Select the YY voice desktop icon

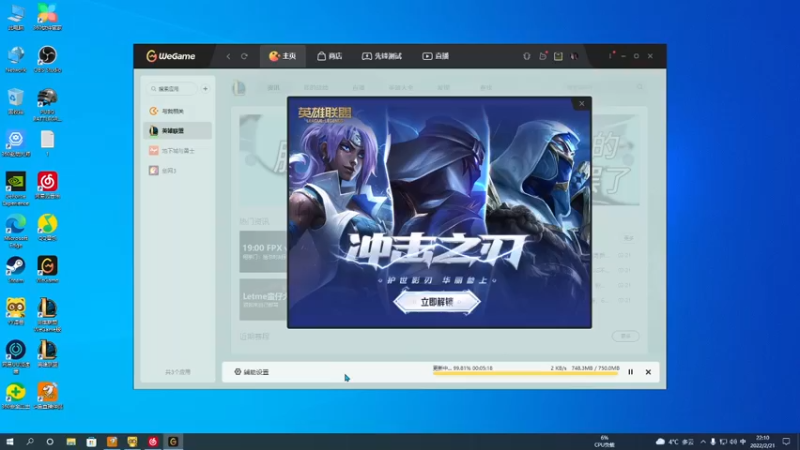click(x=16, y=312)
